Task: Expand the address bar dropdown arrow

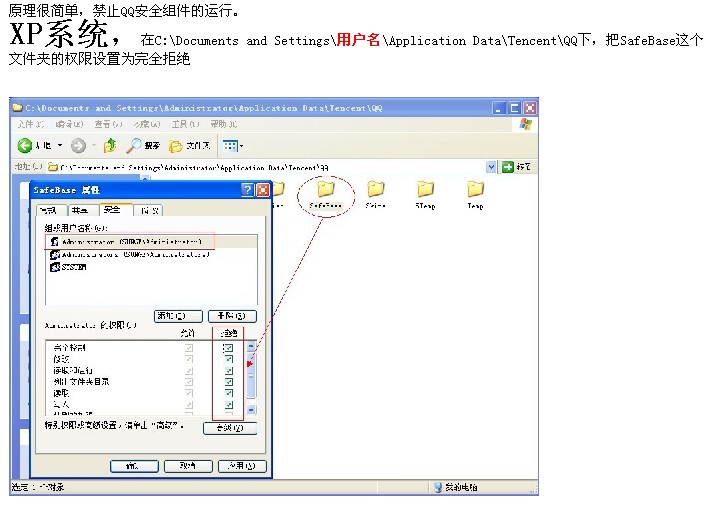Action: coord(491,167)
